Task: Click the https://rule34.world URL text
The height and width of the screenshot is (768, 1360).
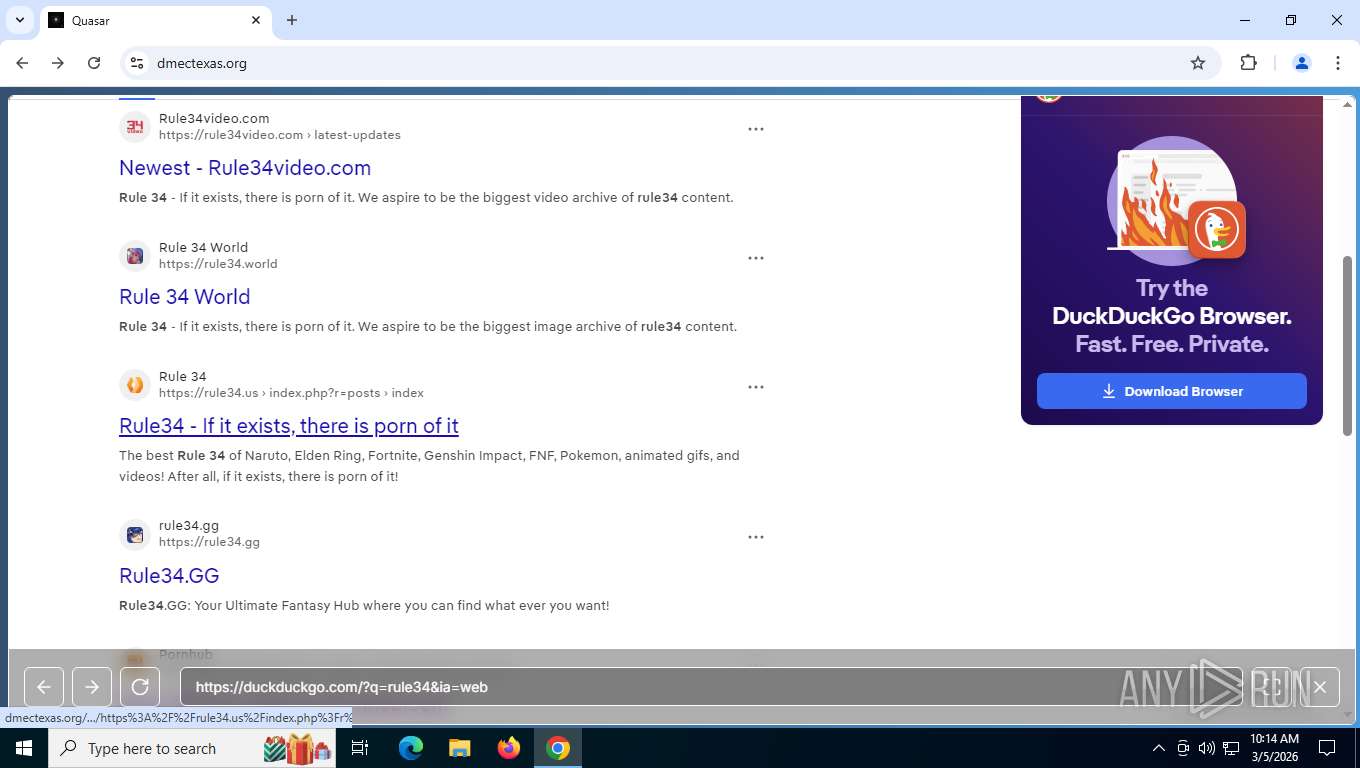Action: pyautogui.click(x=218, y=264)
